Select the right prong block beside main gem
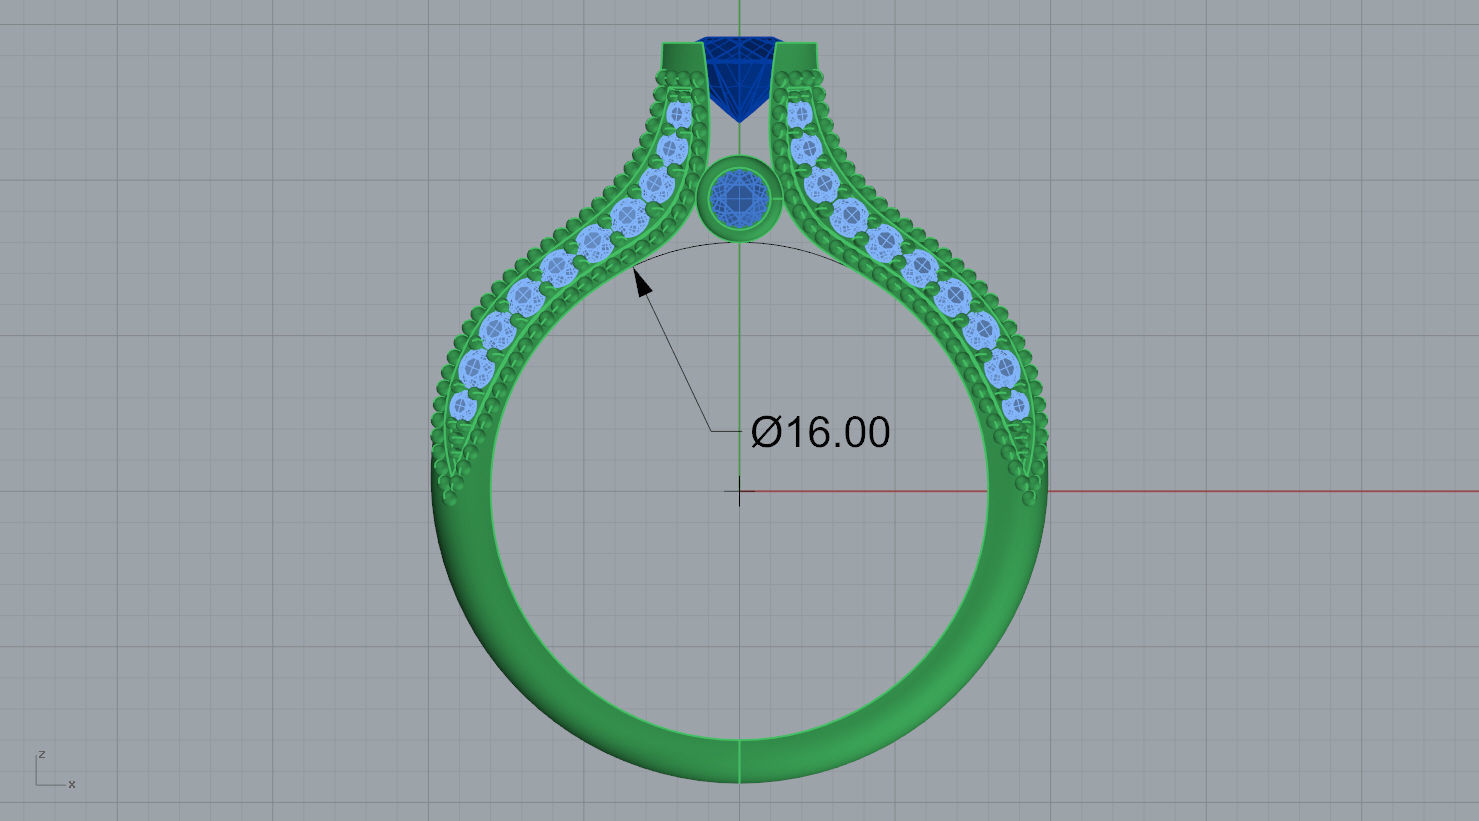1479x821 pixels. 796,57
